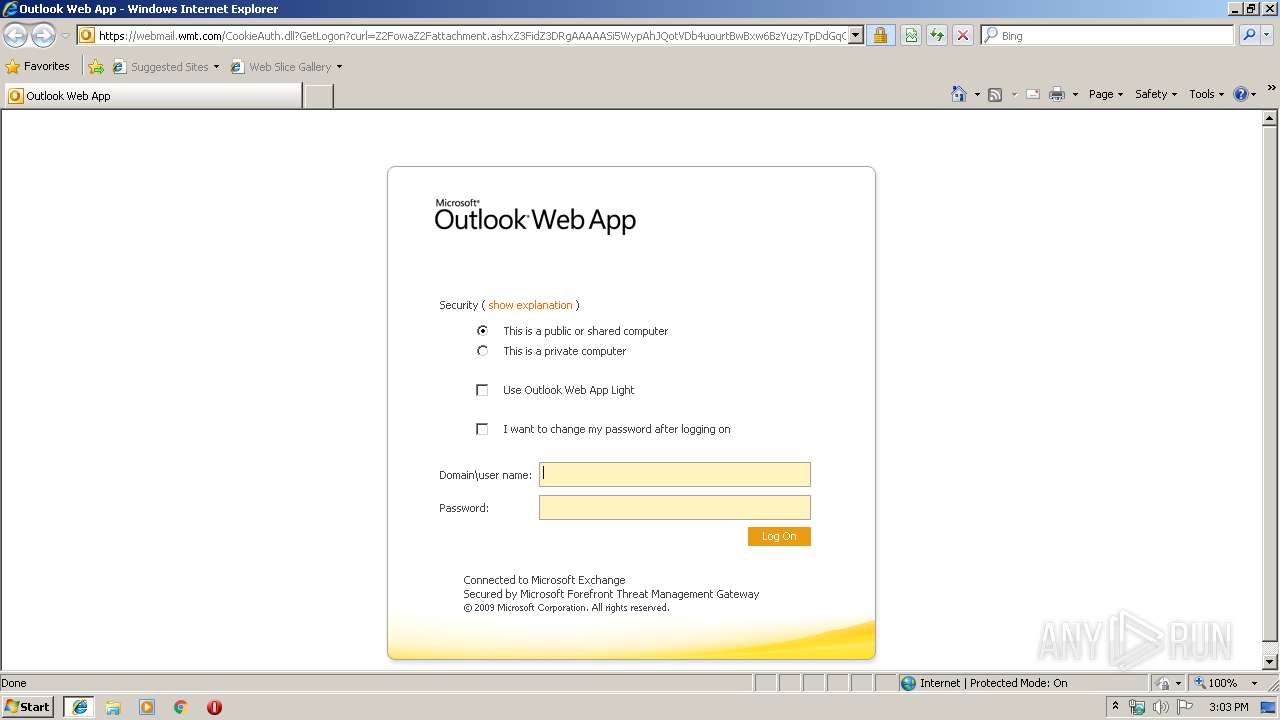The width and height of the screenshot is (1280, 720).
Task: Click the security lock icon in address bar
Action: 879,35
